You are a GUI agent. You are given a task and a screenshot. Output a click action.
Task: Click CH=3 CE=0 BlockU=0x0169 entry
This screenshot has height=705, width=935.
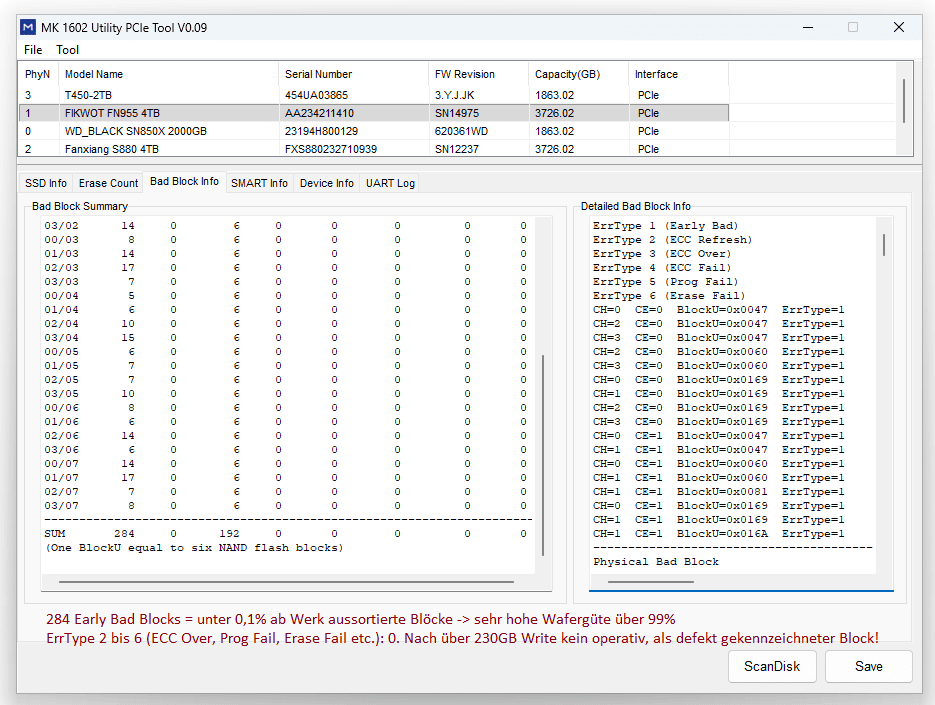[719, 422]
